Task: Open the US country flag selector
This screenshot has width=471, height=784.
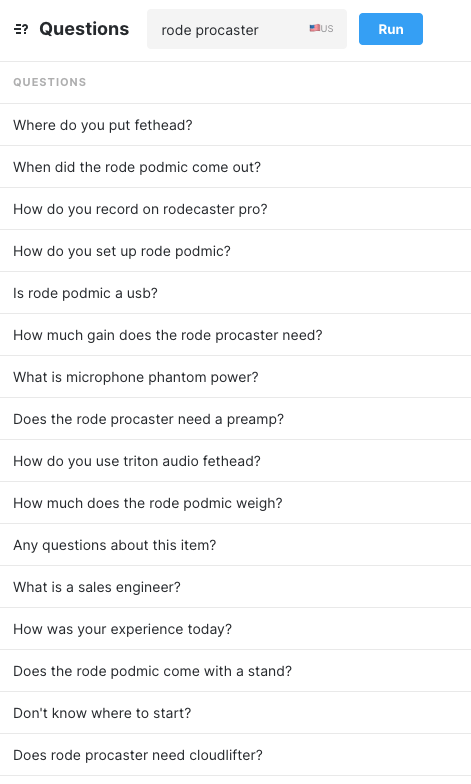Action: pyautogui.click(x=321, y=28)
